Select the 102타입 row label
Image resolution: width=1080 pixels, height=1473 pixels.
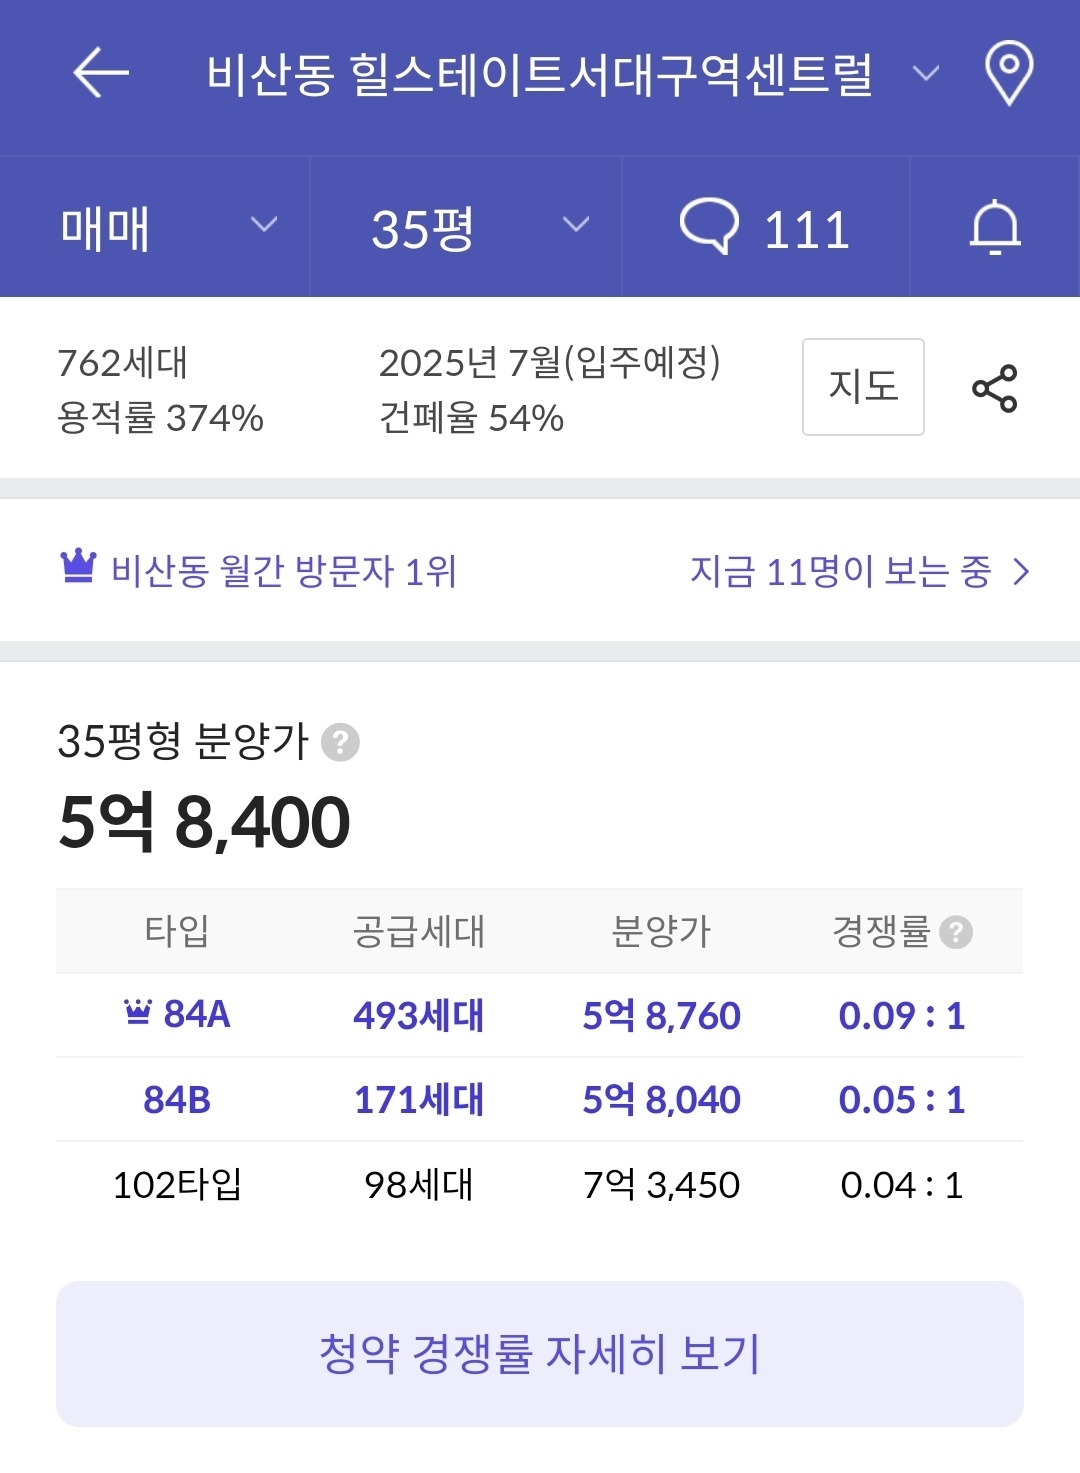click(x=177, y=1185)
